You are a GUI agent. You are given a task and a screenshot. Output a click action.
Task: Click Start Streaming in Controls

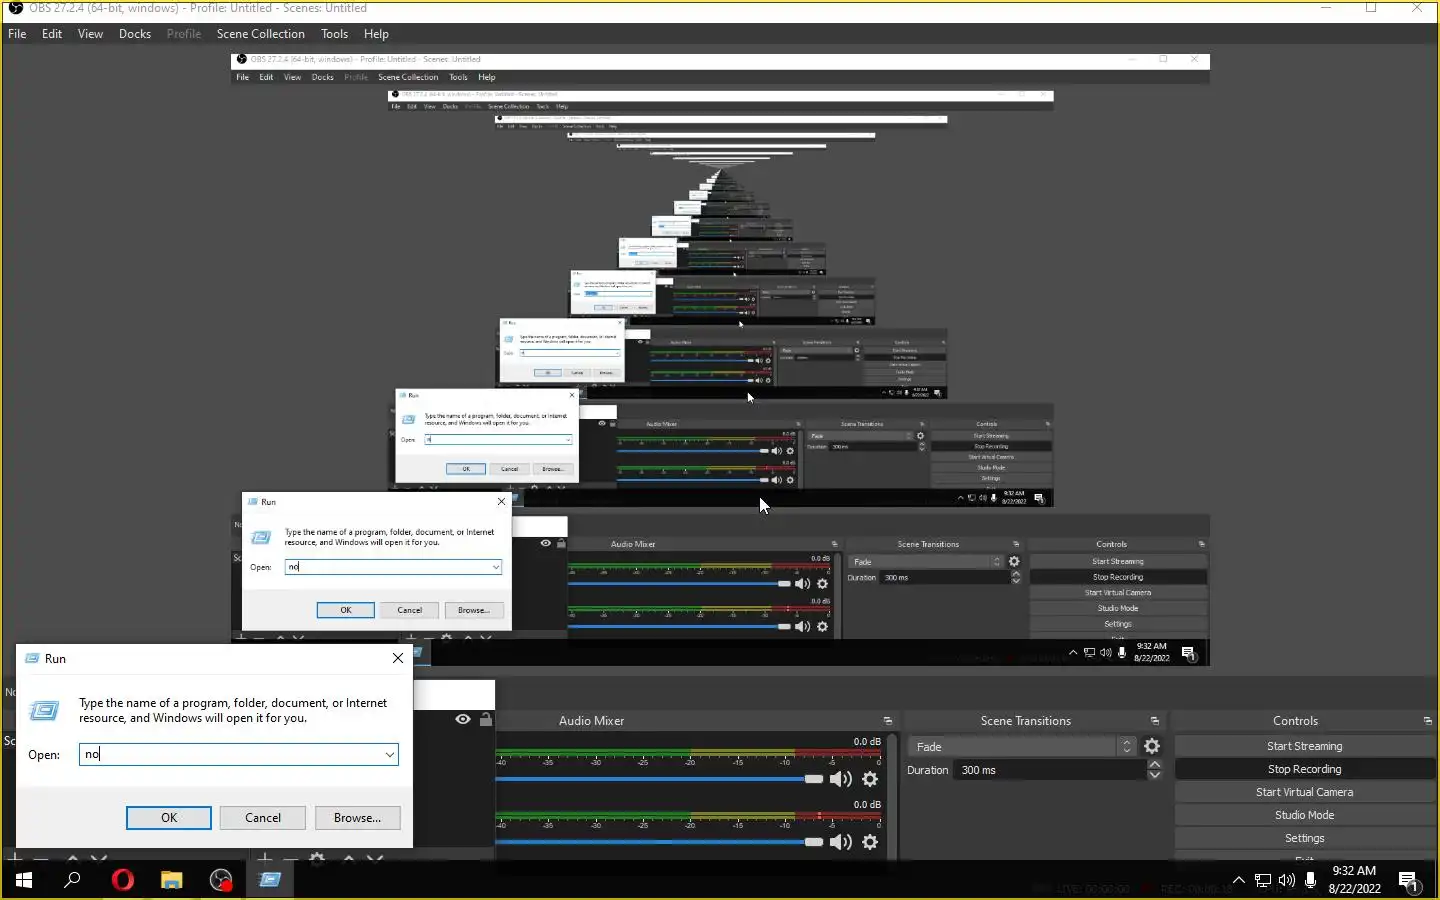tap(1304, 746)
